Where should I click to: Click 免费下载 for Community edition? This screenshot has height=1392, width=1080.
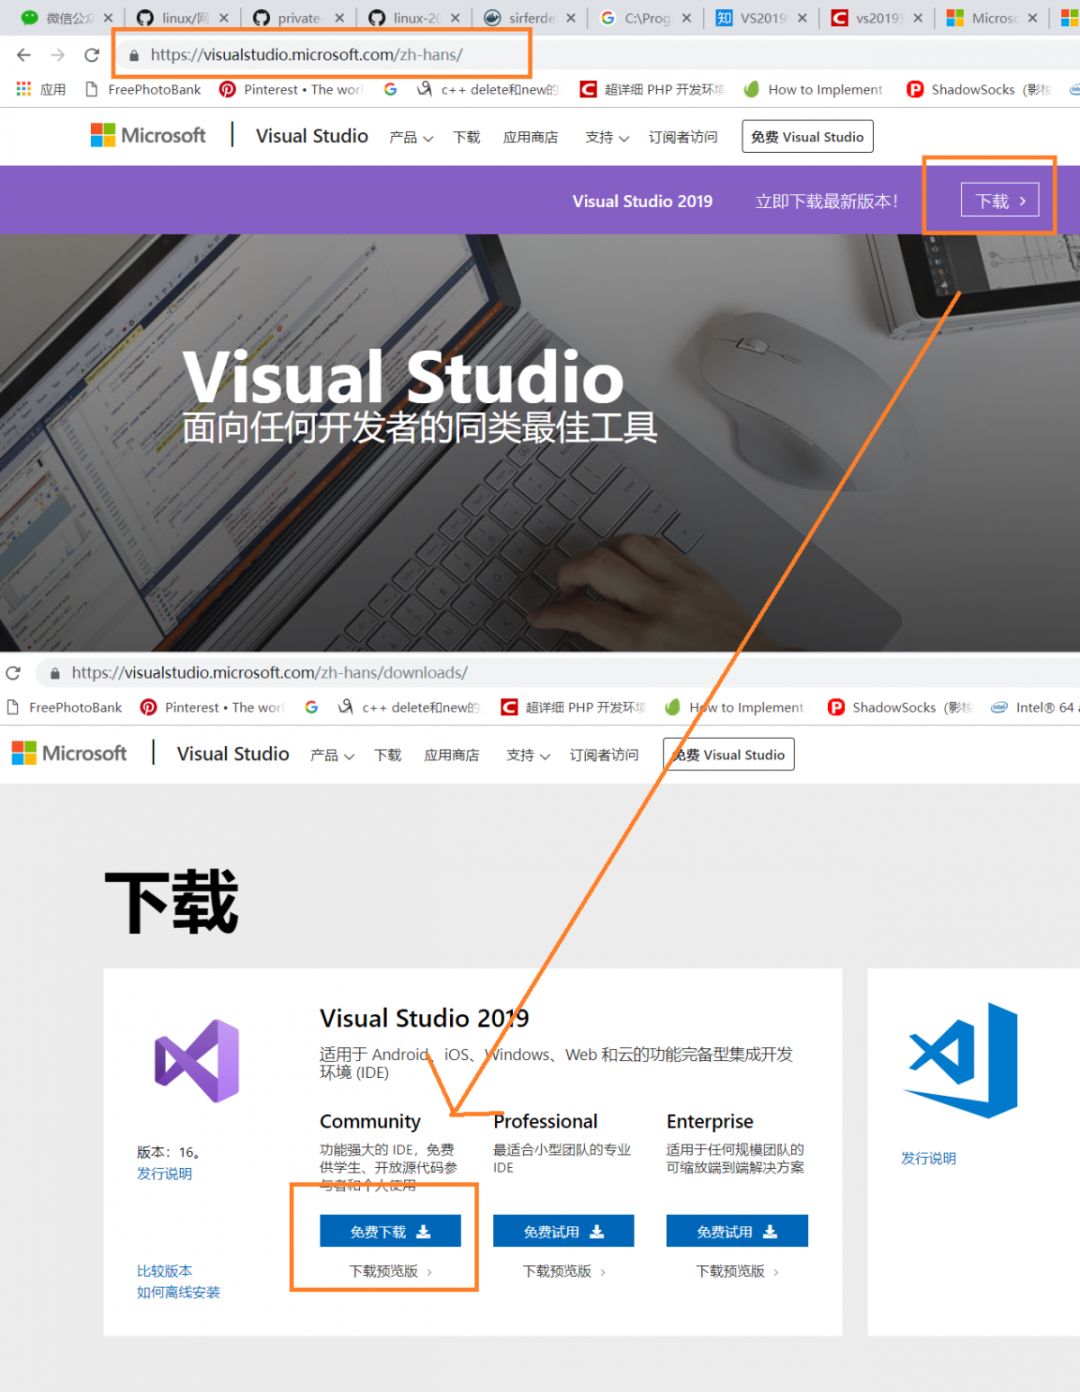(x=389, y=1231)
